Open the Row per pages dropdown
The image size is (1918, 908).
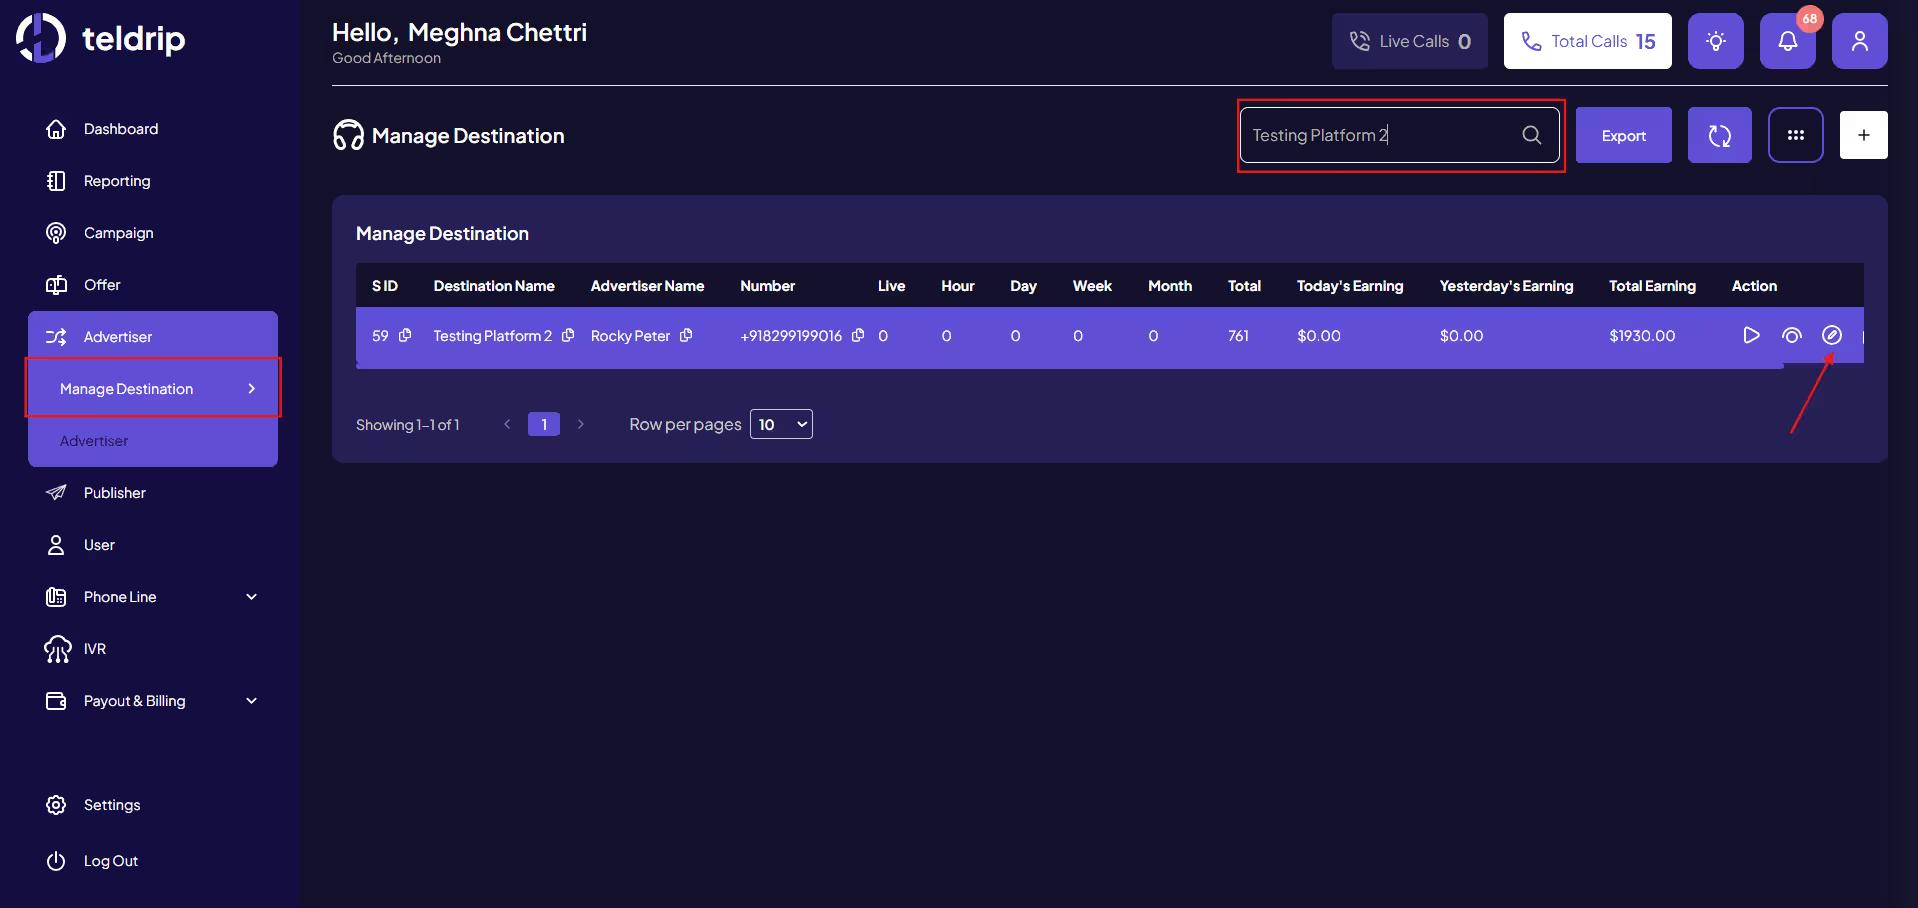click(781, 424)
